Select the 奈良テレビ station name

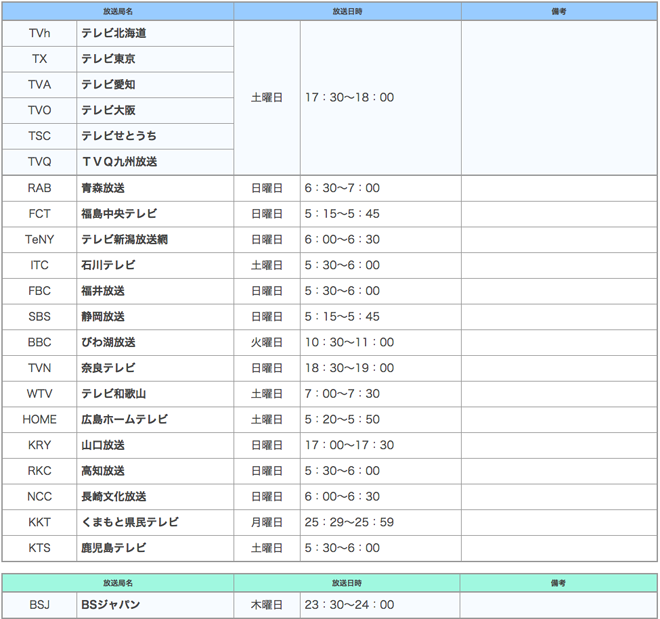[108, 368]
